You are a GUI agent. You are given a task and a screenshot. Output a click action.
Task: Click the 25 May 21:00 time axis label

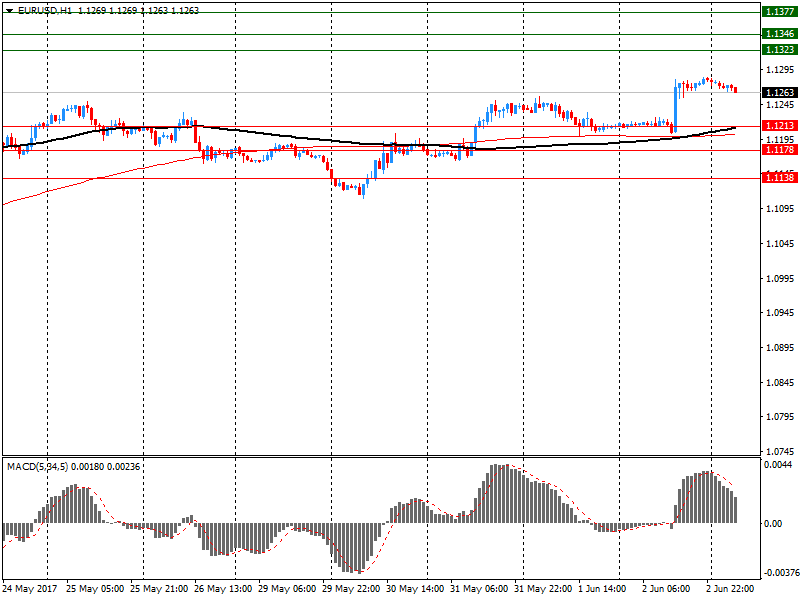159,589
